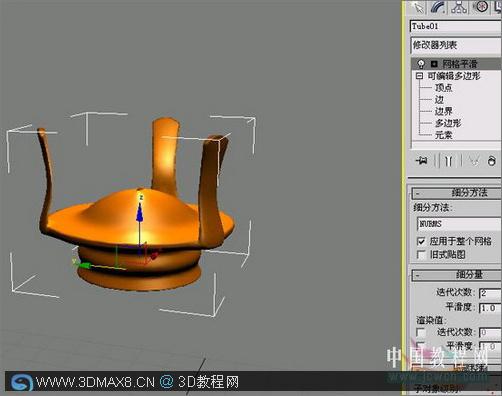This screenshot has height=396, width=502.
Task: Open the Motion panel wheel tab
Action: point(480,7)
